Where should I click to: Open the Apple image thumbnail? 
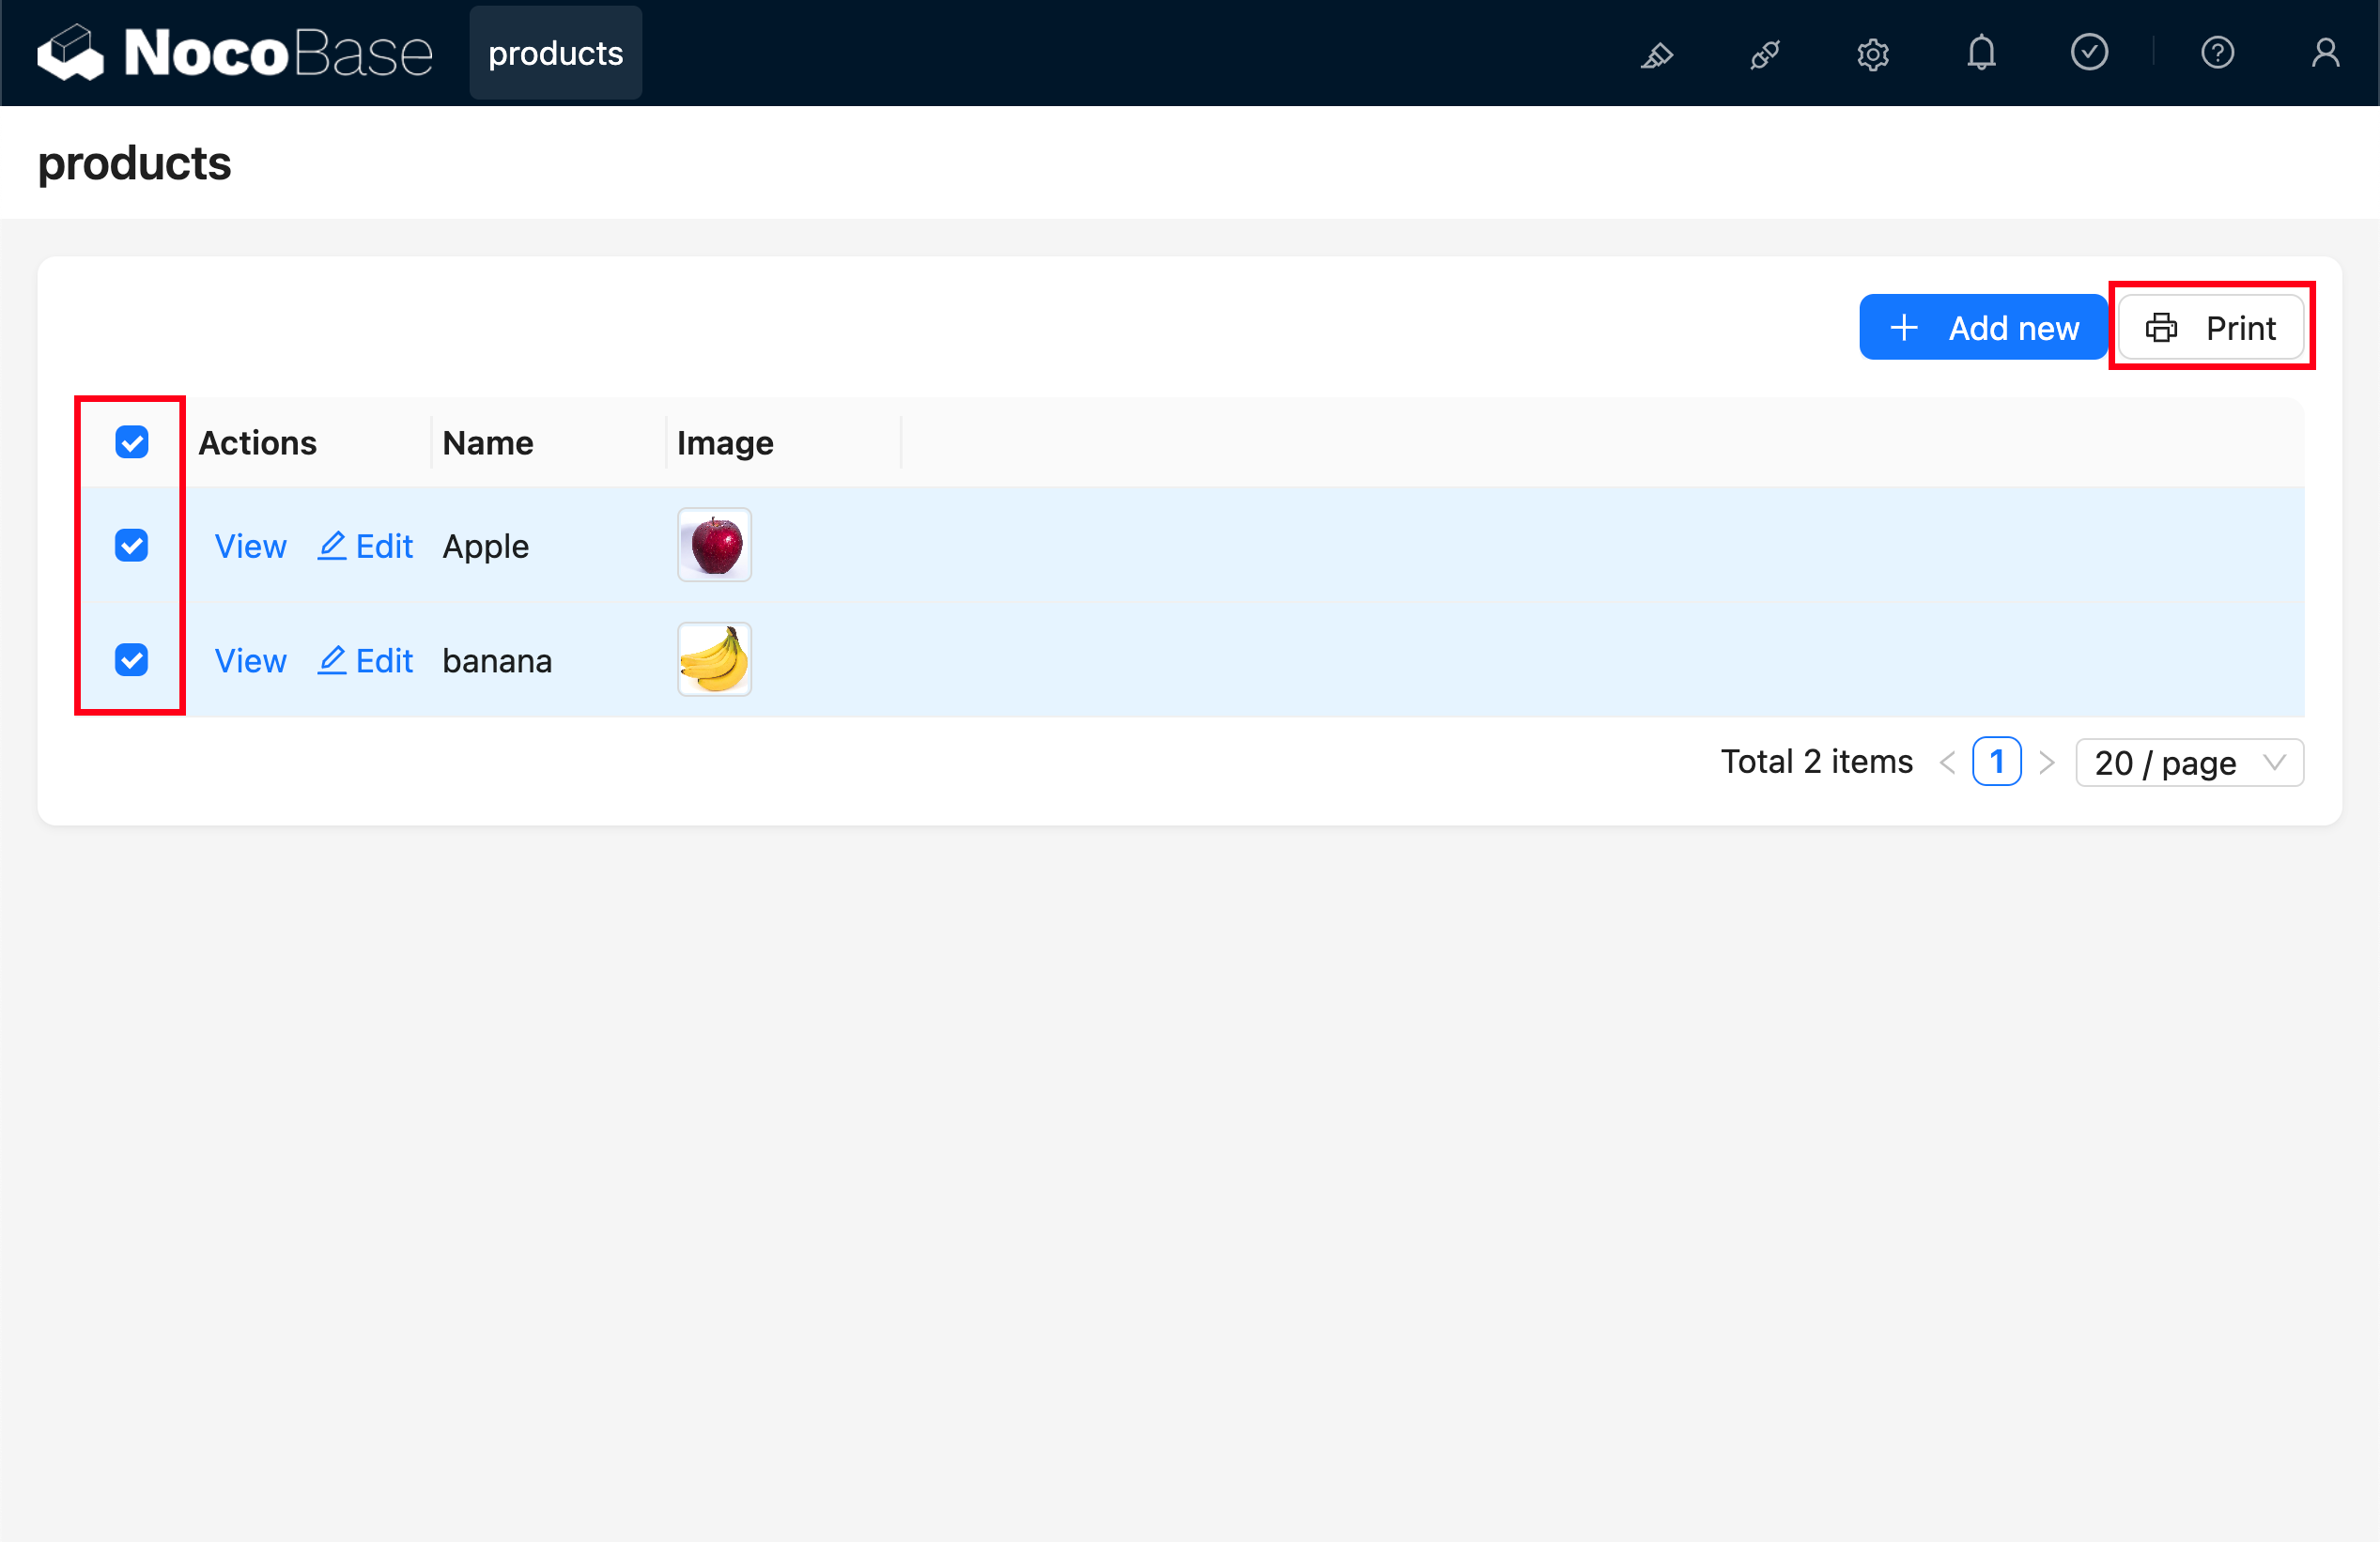tap(714, 546)
